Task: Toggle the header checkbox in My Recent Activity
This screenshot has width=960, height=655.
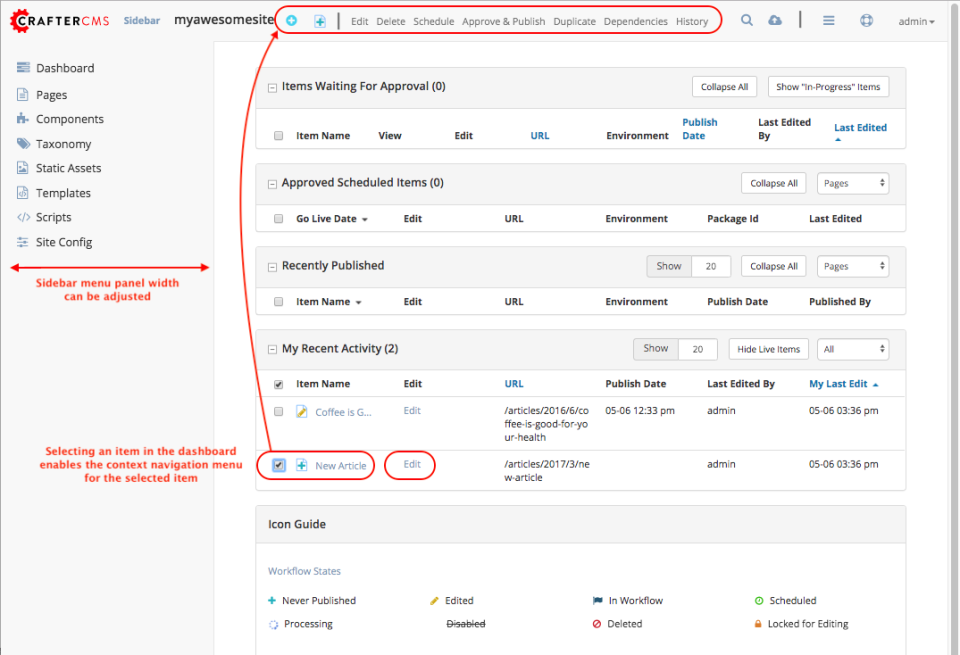Action: pos(278,383)
